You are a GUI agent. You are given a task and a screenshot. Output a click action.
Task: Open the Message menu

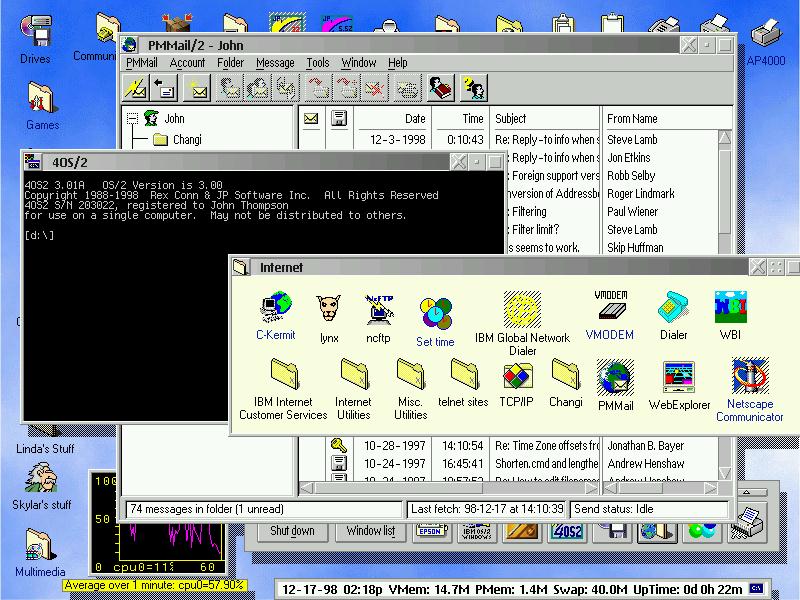pyautogui.click(x=275, y=63)
